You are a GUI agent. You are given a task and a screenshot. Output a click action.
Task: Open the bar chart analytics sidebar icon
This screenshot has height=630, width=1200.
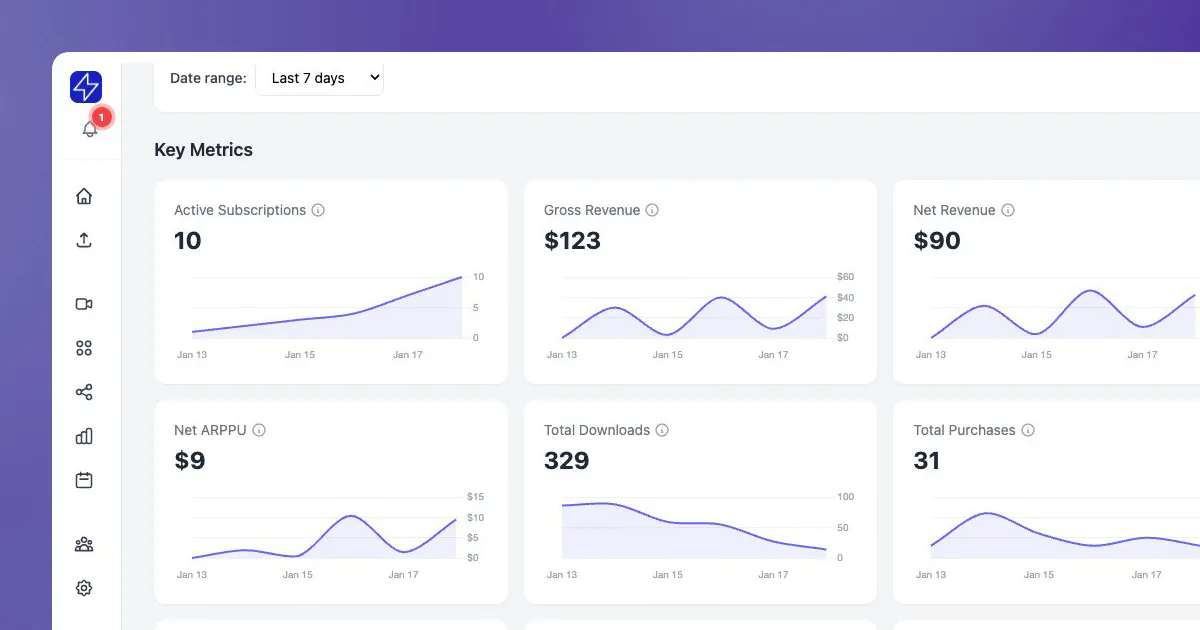pos(84,436)
